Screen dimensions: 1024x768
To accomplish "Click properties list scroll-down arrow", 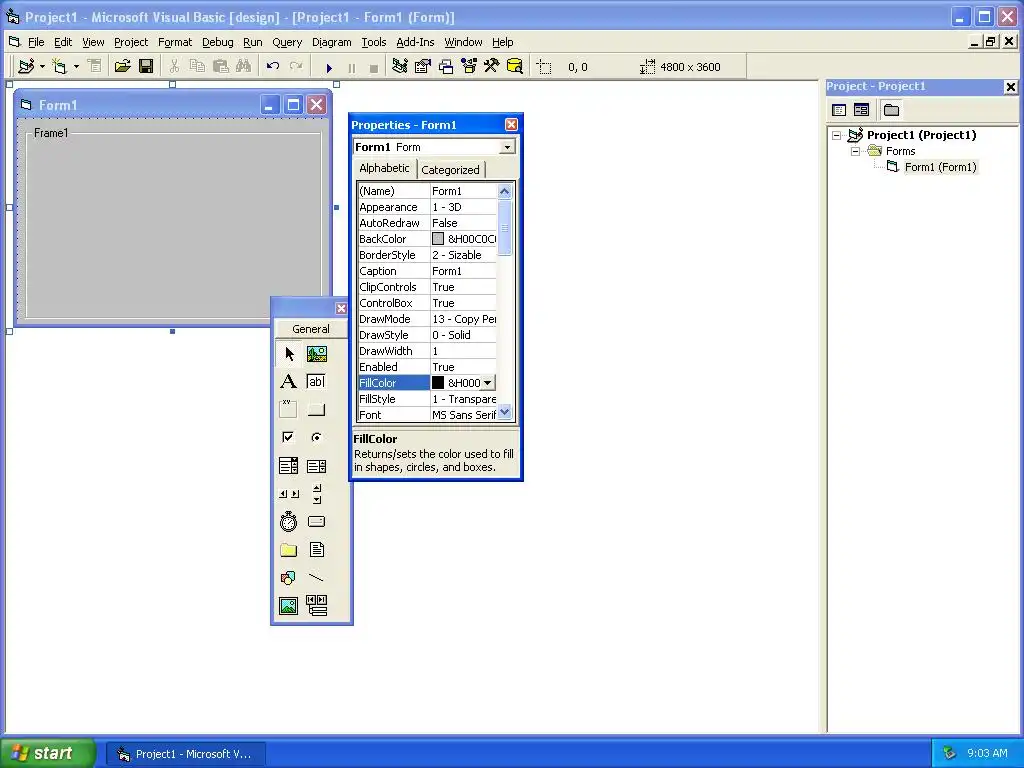I will tap(504, 412).
